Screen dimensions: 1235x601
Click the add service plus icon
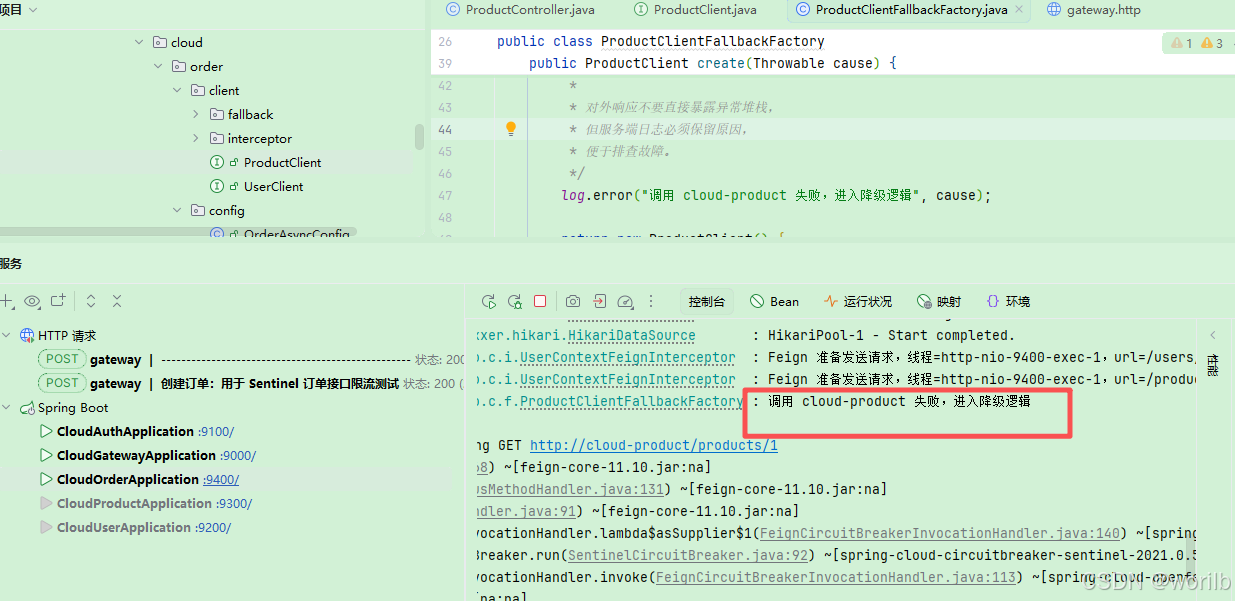pos(6,301)
